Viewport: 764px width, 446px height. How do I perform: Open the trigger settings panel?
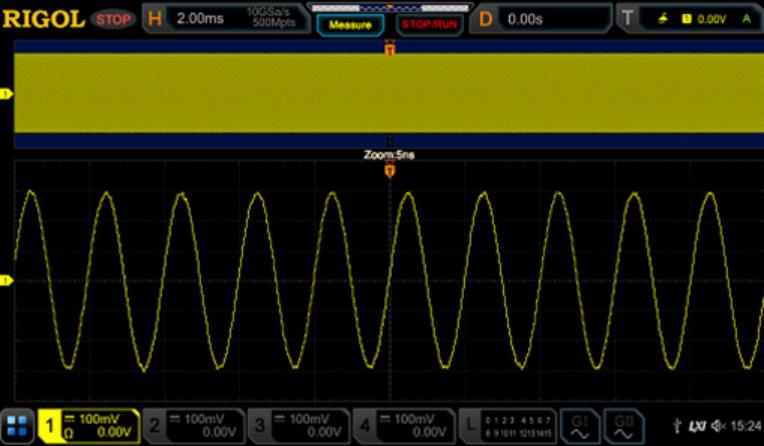[x=688, y=20]
